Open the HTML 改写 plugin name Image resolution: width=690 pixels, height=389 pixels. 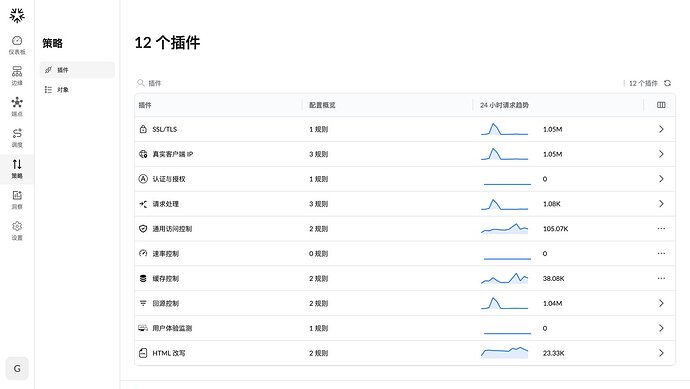pyautogui.click(x=169, y=353)
